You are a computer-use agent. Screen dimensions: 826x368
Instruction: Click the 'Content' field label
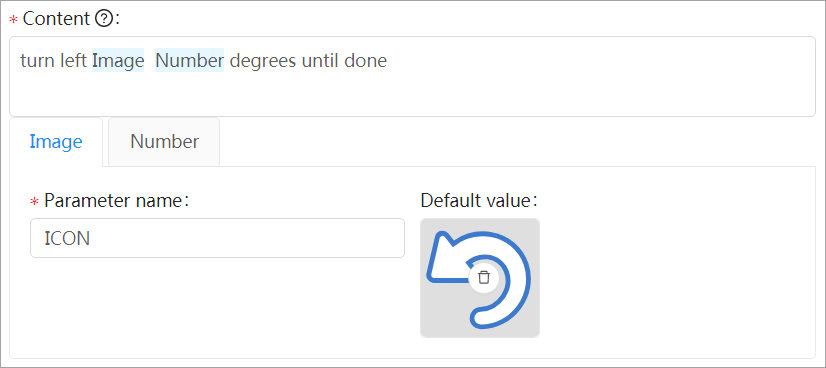56,19
